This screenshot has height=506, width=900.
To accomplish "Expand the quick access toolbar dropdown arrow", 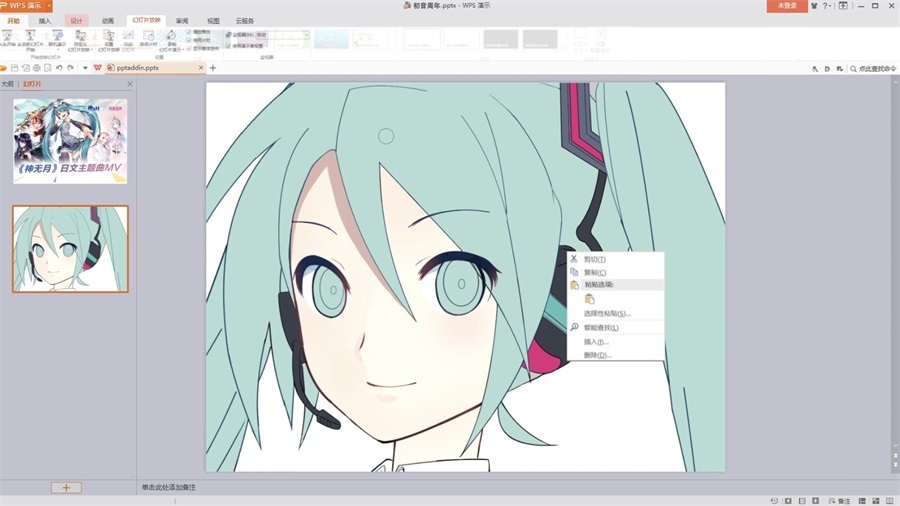I will (x=85, y=68).
